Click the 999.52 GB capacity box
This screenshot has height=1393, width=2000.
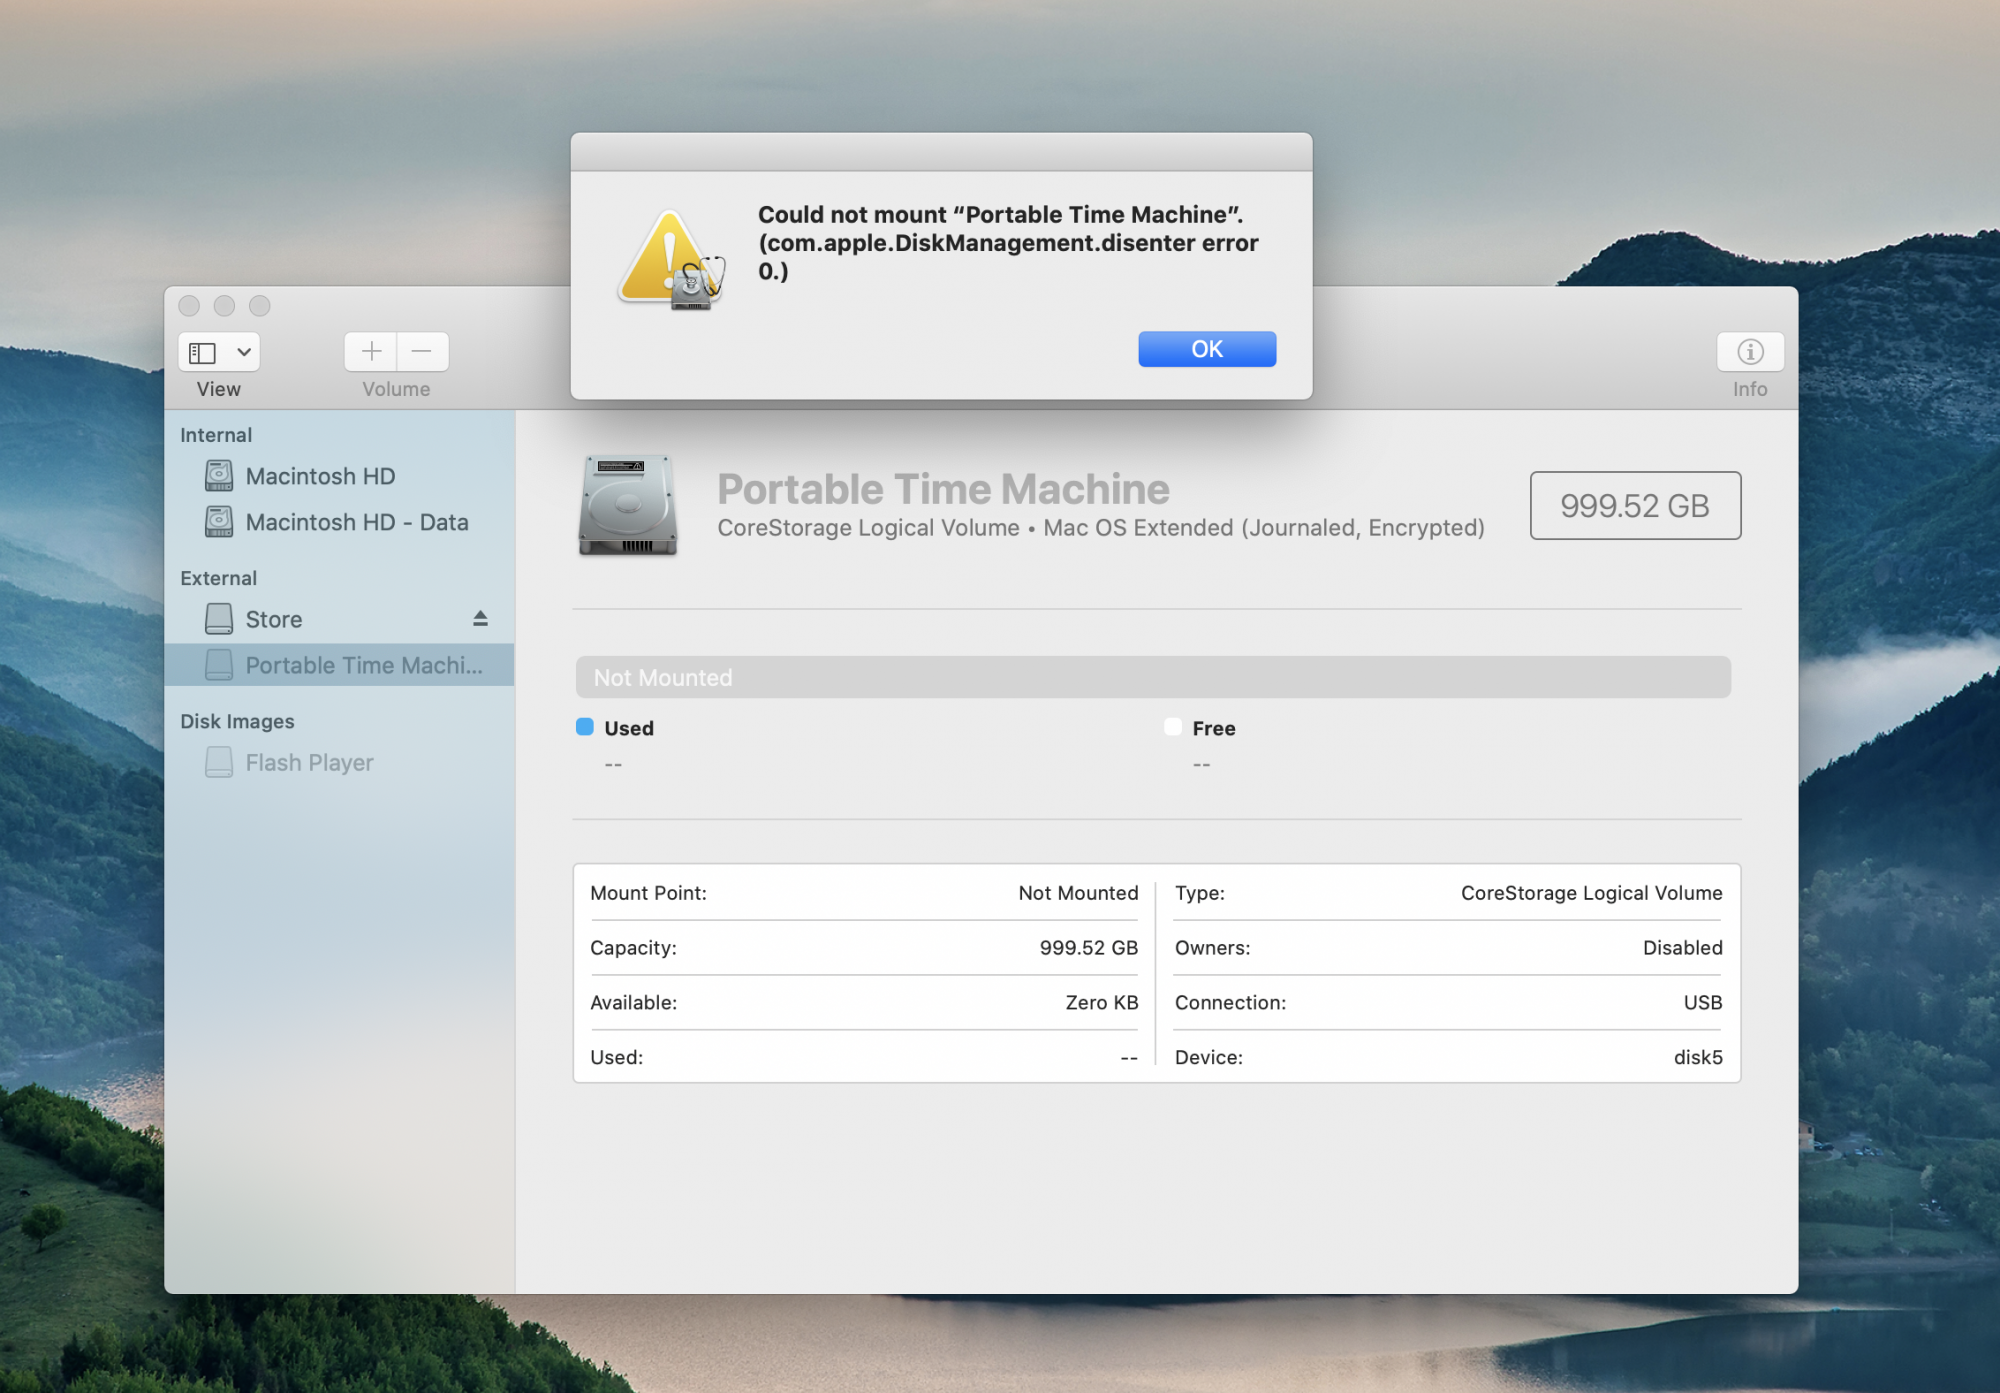click(x=1634, y=505)
